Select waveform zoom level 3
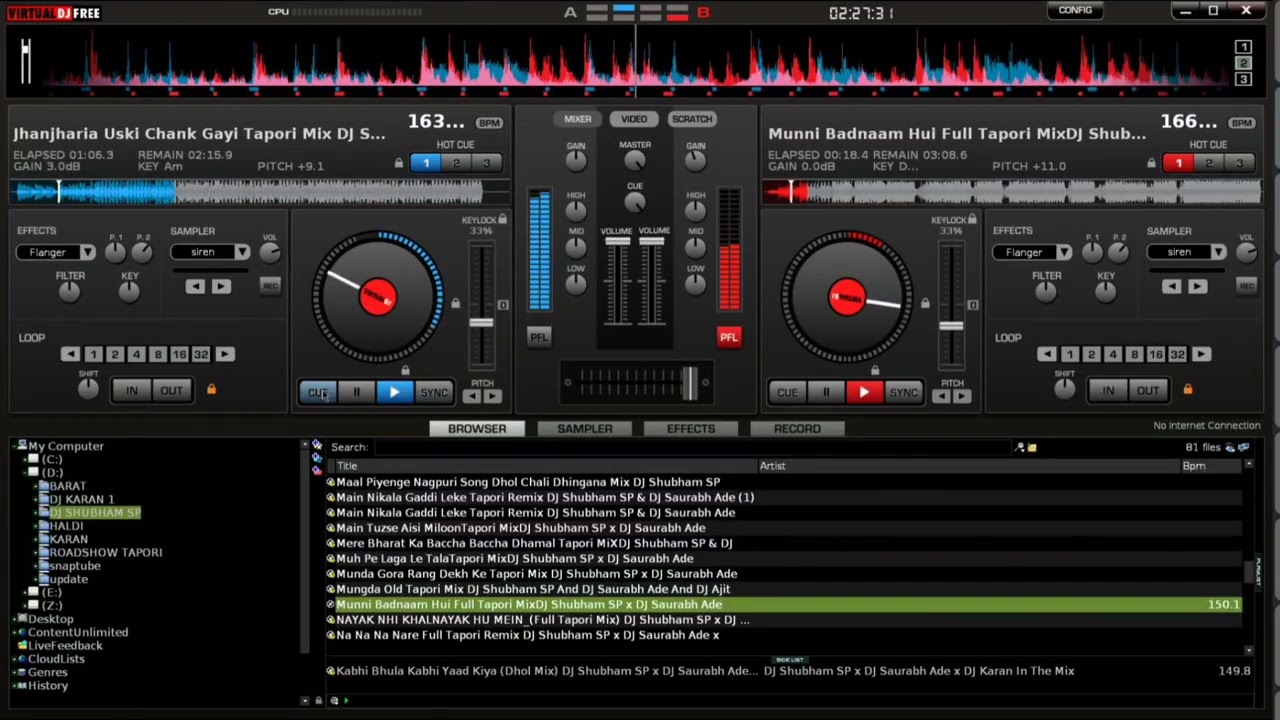The width and height of the screenshot is (1280, 720). 1243,79
